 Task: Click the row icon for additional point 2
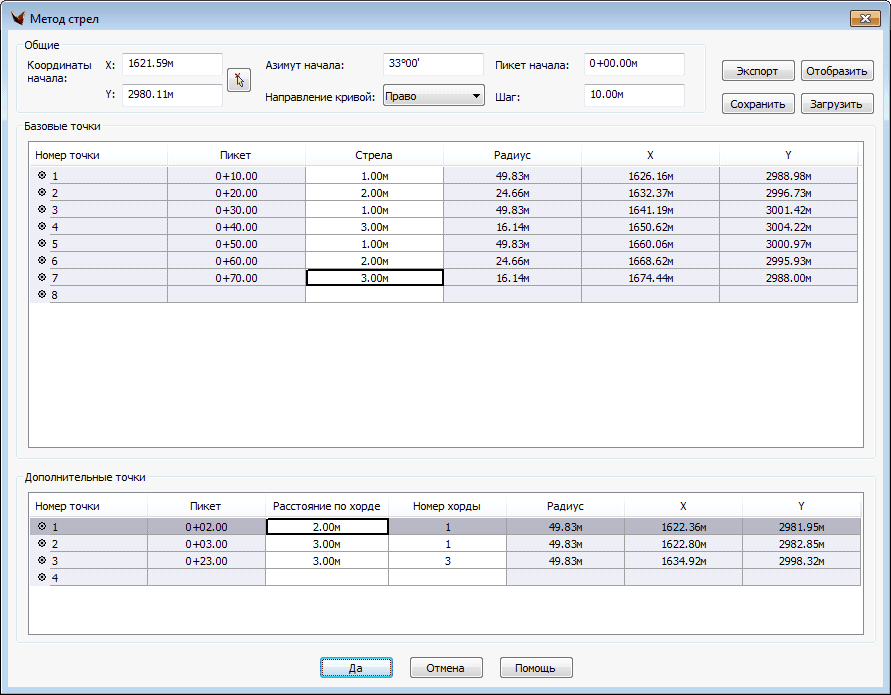(x=42, y=543)
